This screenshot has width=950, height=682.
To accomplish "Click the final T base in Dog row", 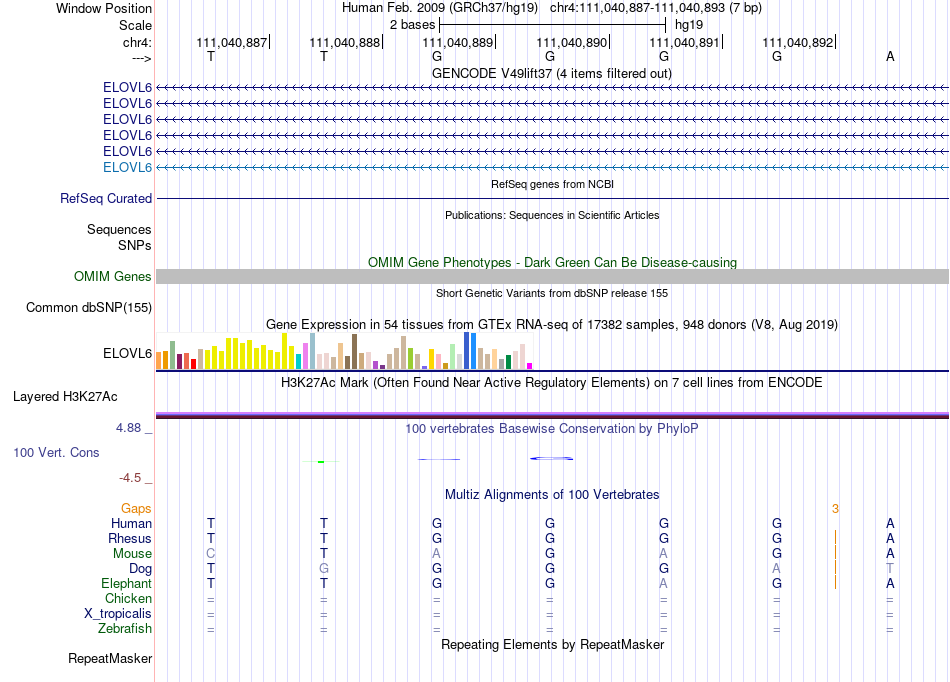I will pyautogui.click(x=890, y=569).
